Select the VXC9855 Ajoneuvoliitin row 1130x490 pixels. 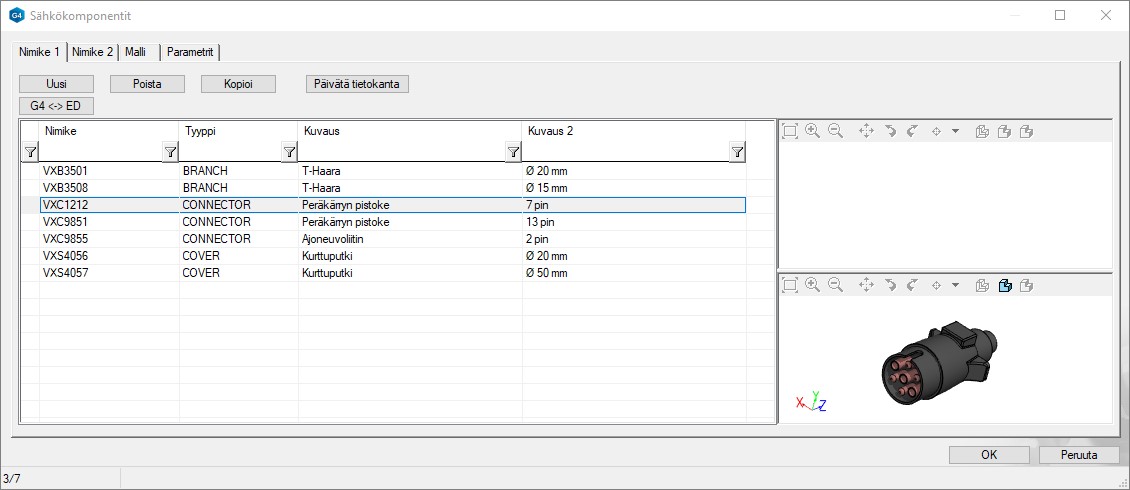point(300,239)
